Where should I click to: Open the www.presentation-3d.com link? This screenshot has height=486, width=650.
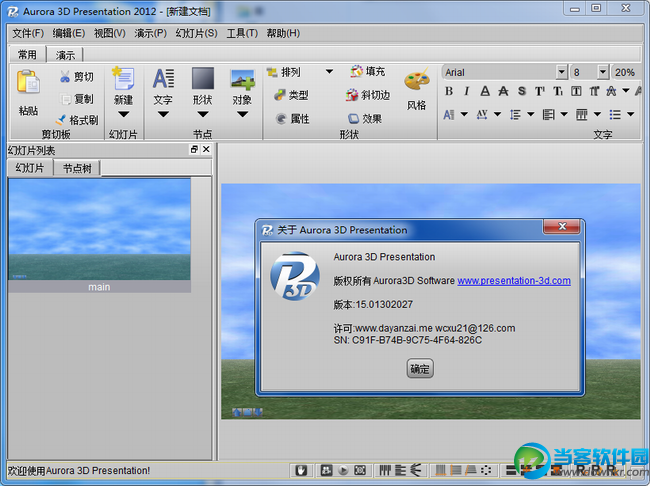[x=514, y=281]
